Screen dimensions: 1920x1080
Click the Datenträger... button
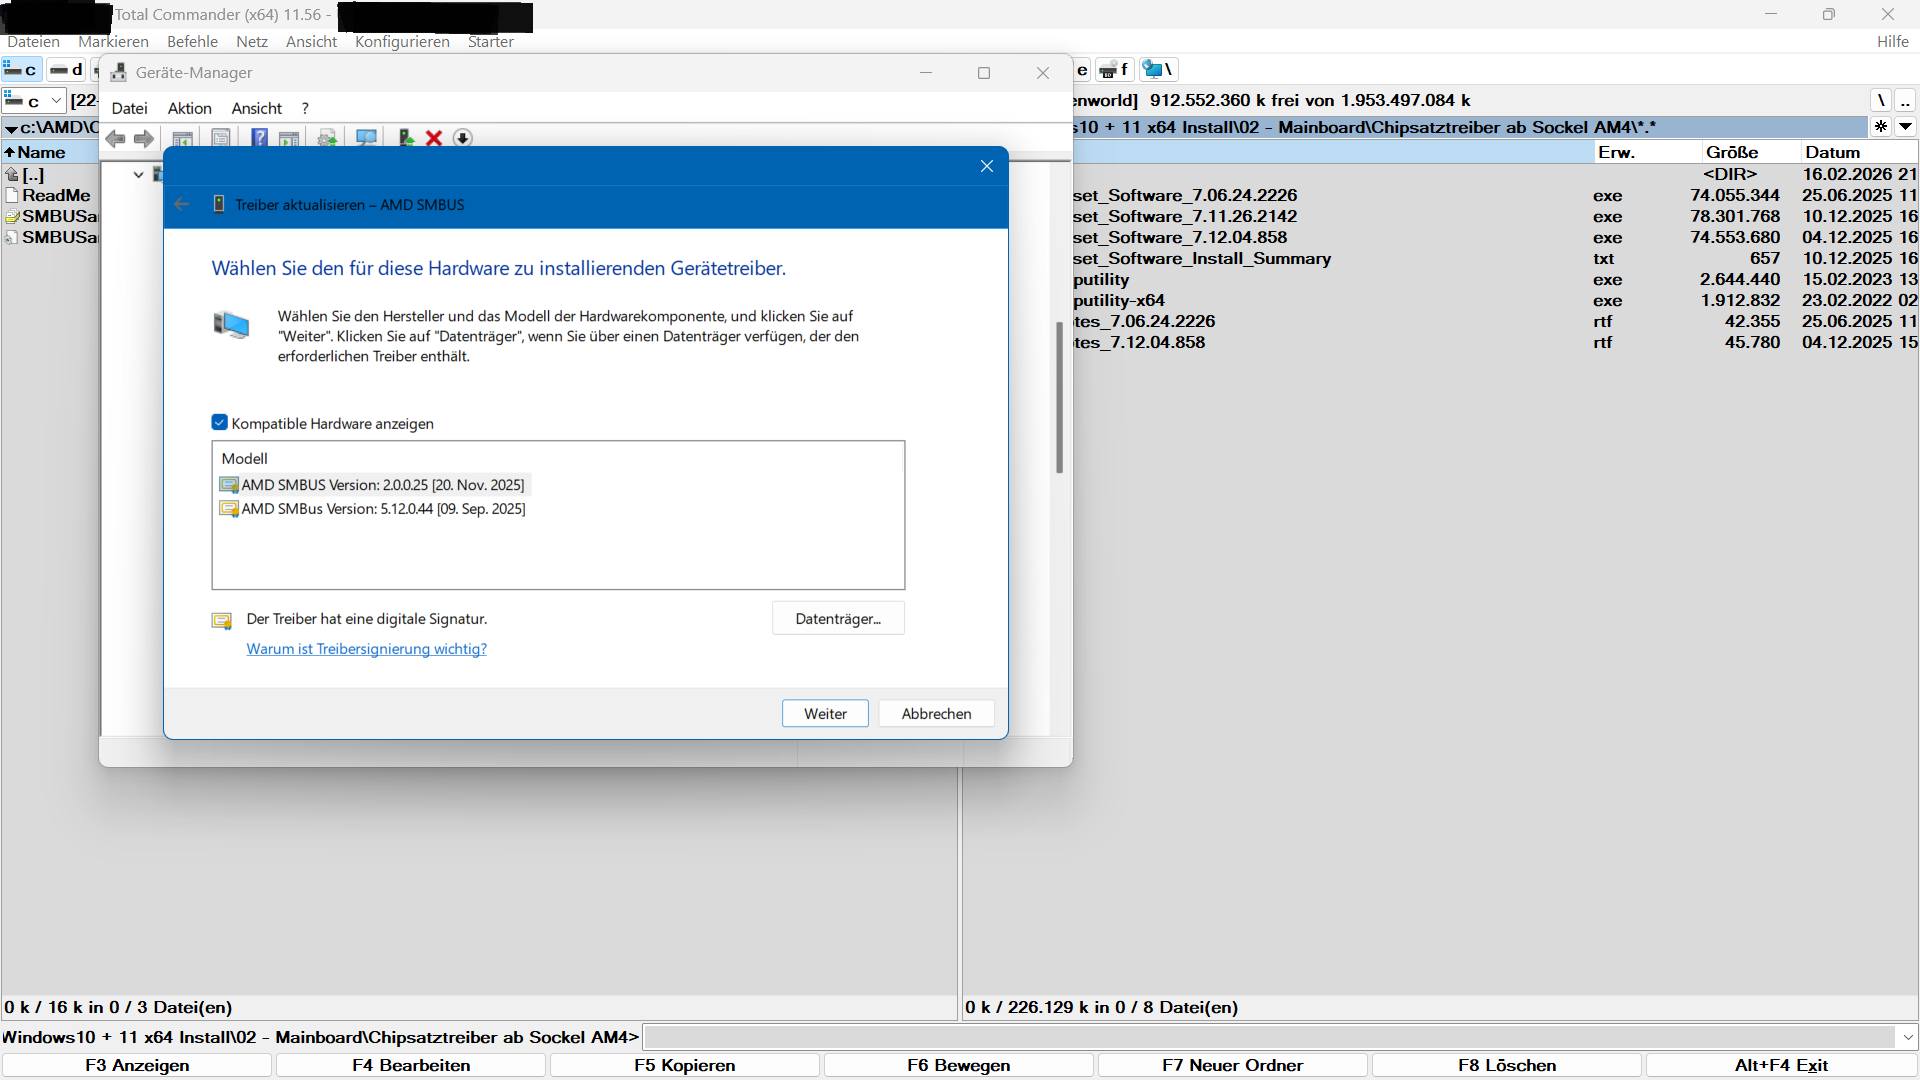838,619
